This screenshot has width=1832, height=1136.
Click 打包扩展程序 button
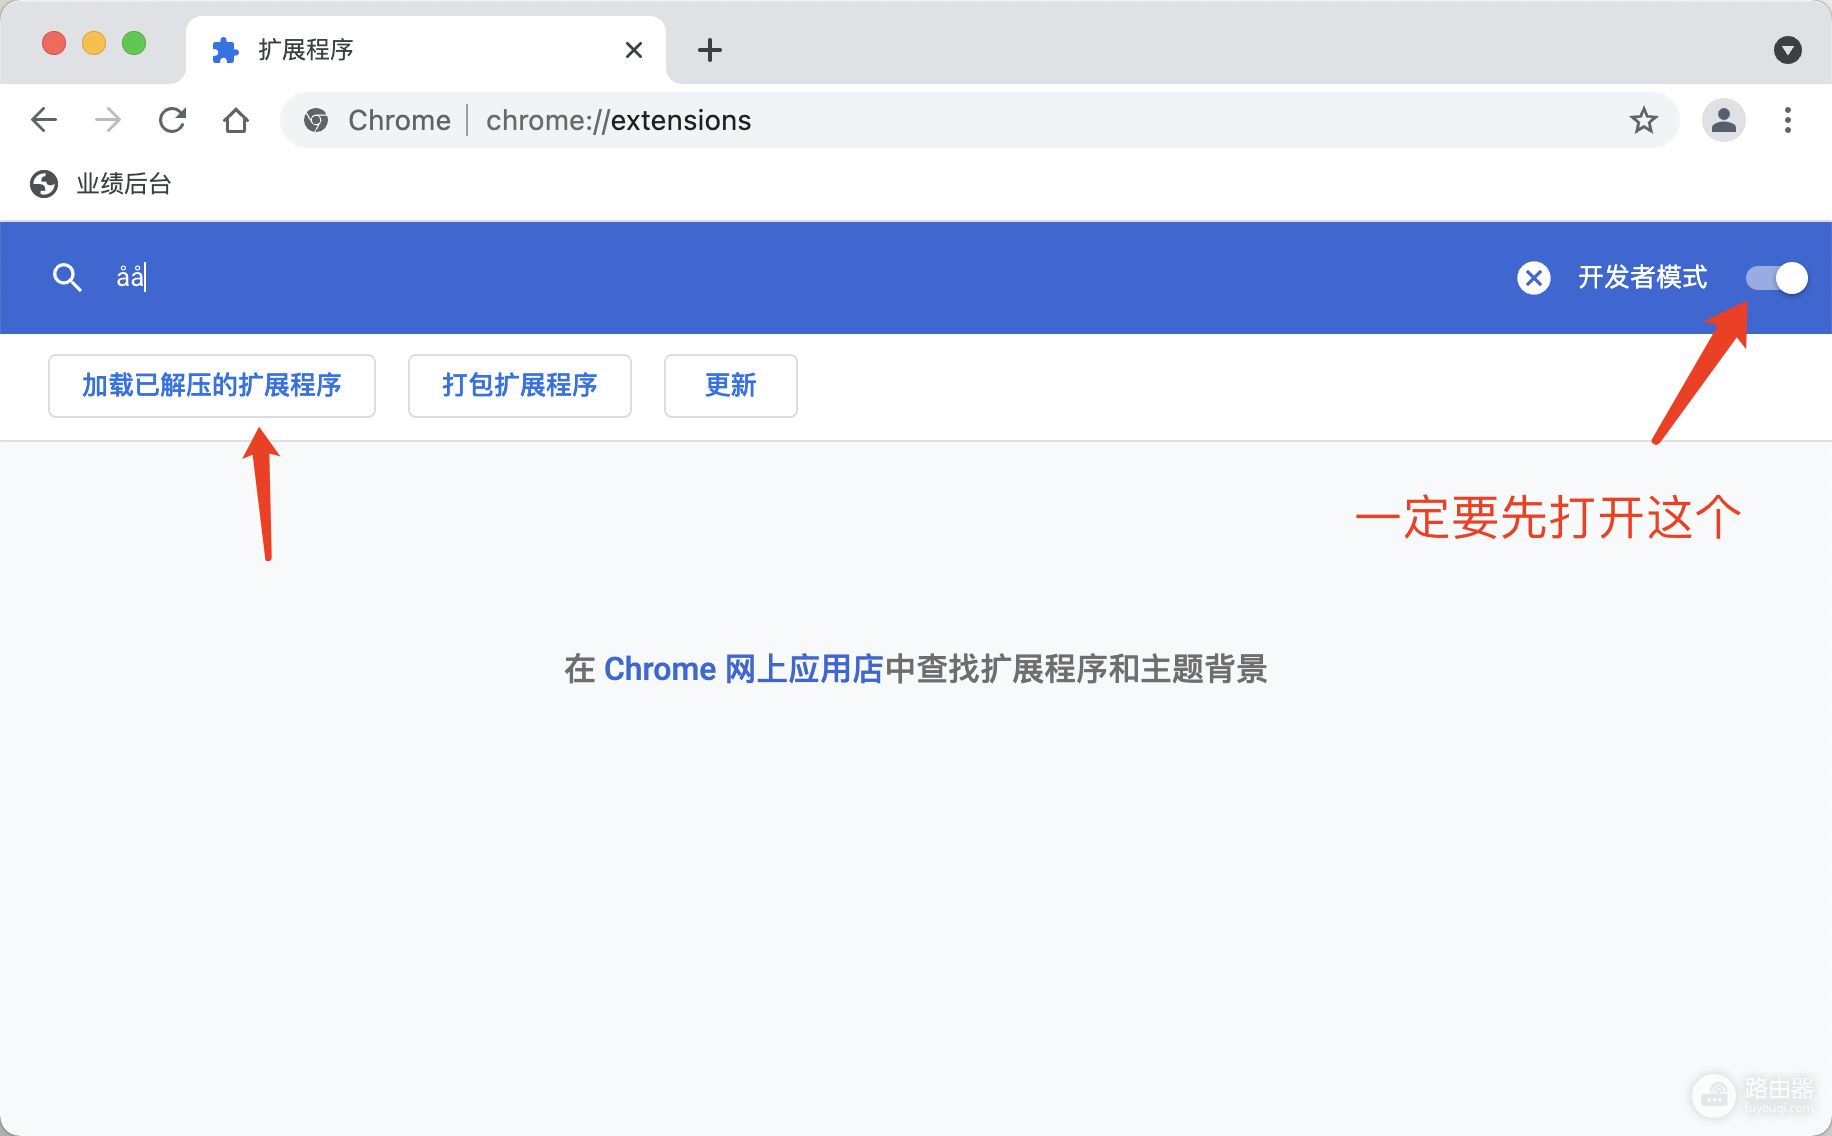tap(520, 386)
